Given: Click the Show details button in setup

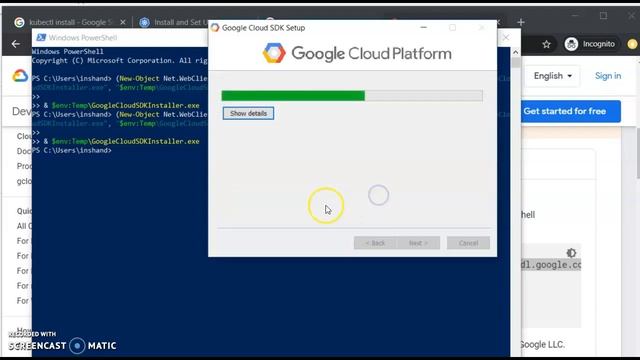Looking at the screenshot, I should pyautogui.click(x=248, y=113).
